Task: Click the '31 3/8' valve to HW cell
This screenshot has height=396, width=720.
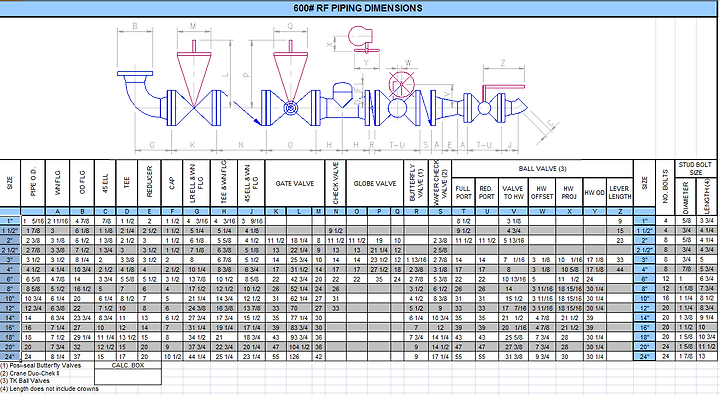Action: [513, 356]
